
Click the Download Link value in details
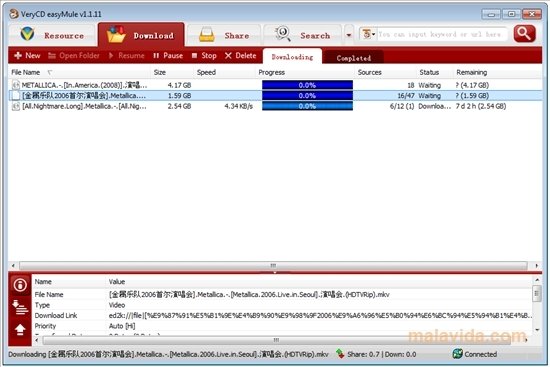pos(320,315)
